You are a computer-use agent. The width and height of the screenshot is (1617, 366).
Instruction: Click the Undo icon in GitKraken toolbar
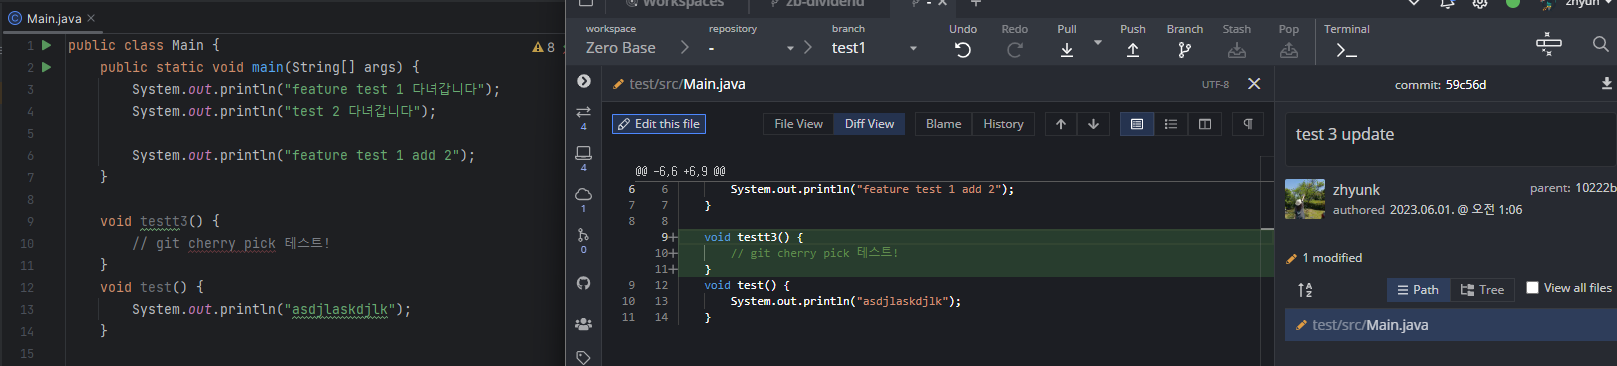click(963, 50)
